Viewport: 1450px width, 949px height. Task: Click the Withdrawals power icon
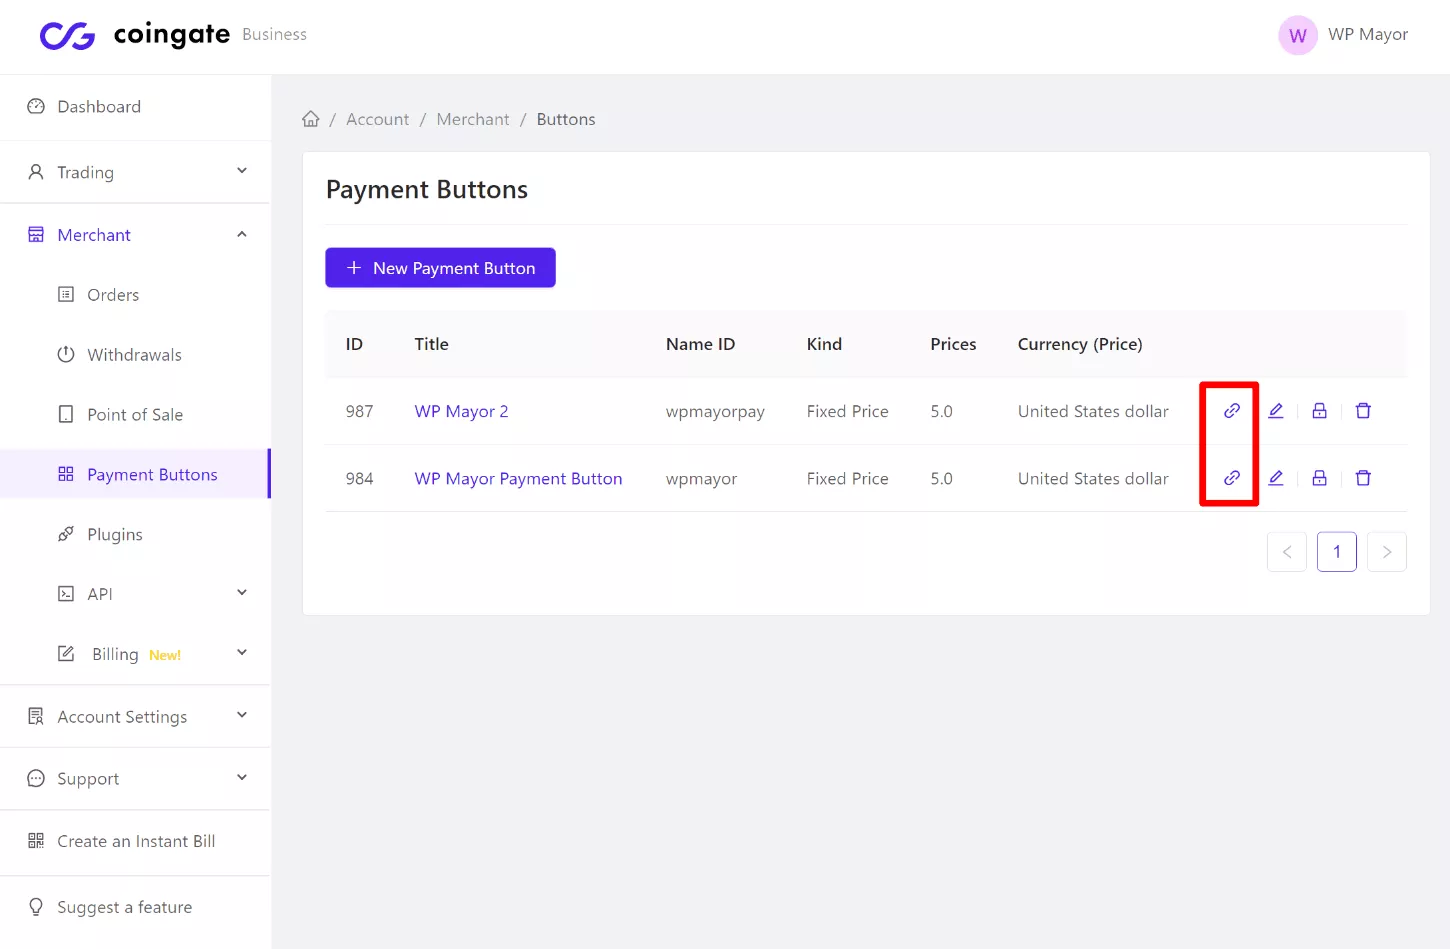[x=66, y=354]
